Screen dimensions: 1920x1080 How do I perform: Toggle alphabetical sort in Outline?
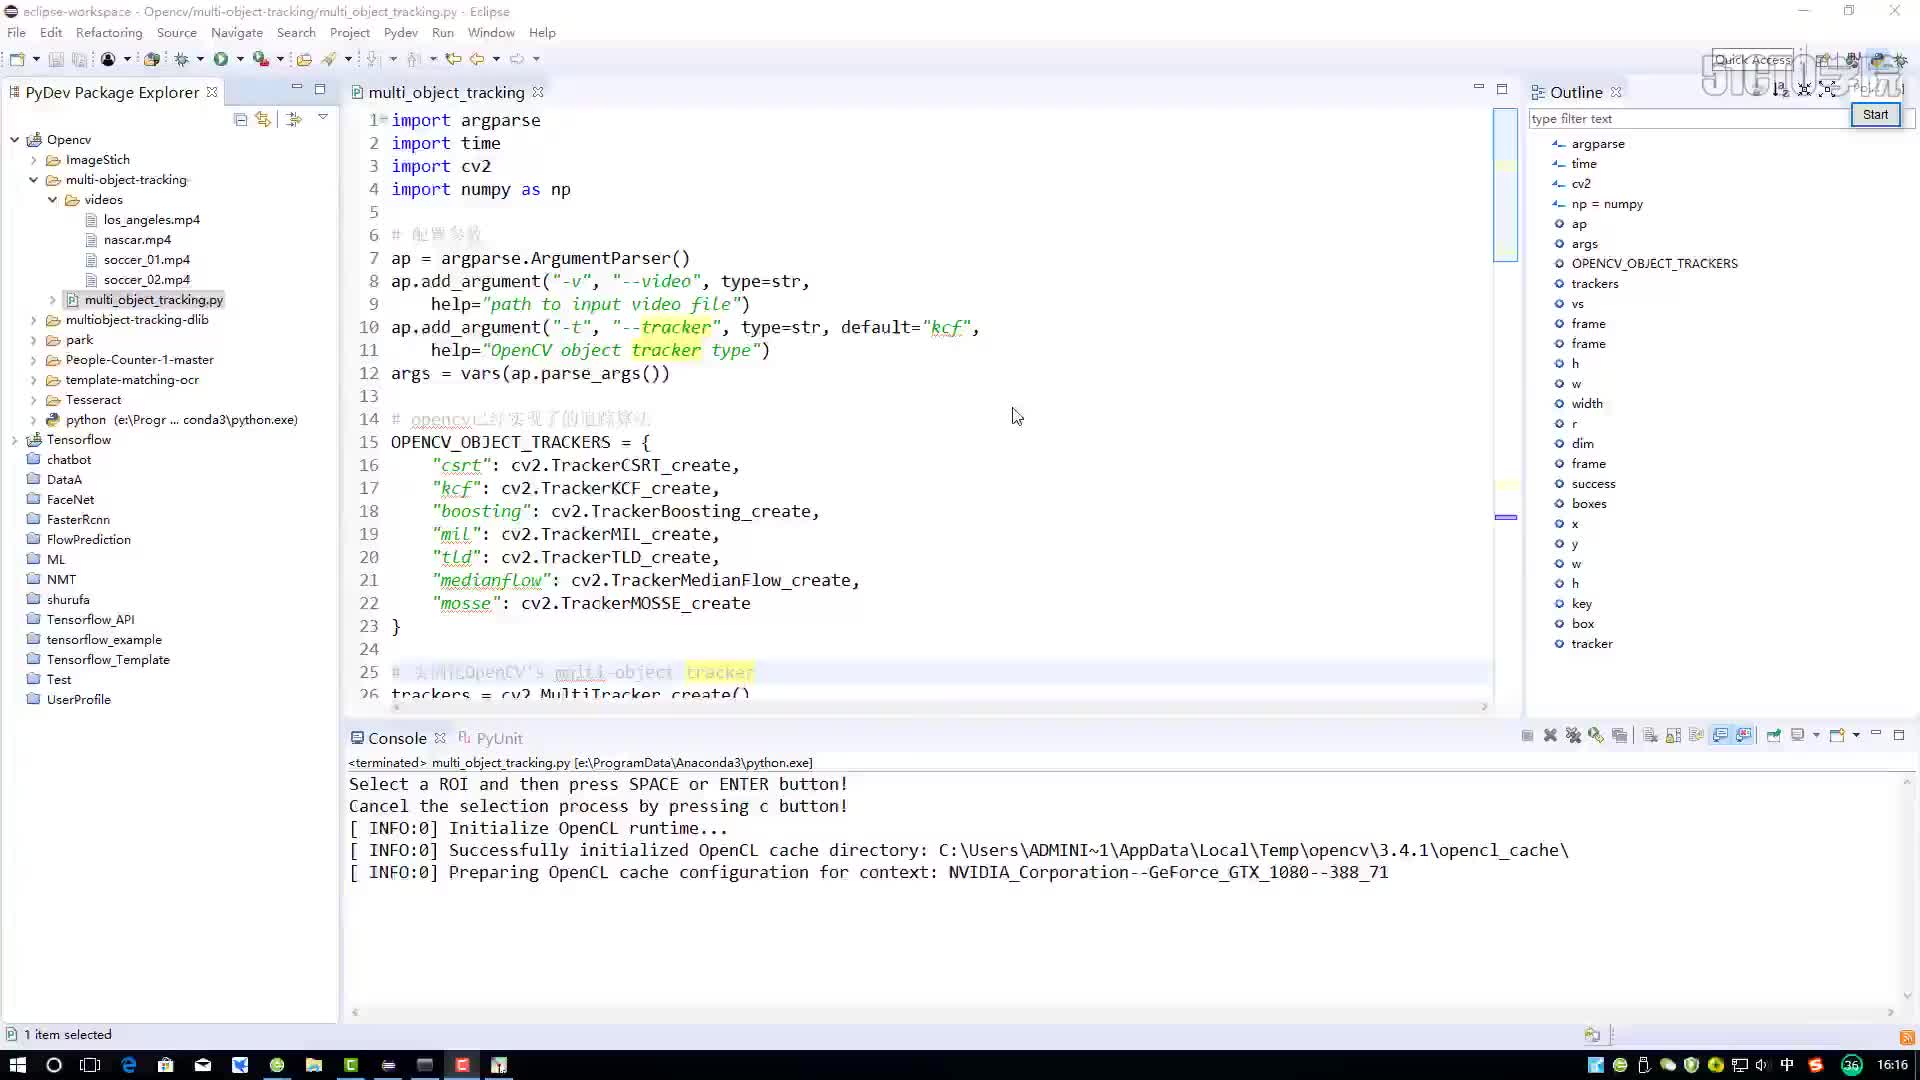coord(1780,90)
